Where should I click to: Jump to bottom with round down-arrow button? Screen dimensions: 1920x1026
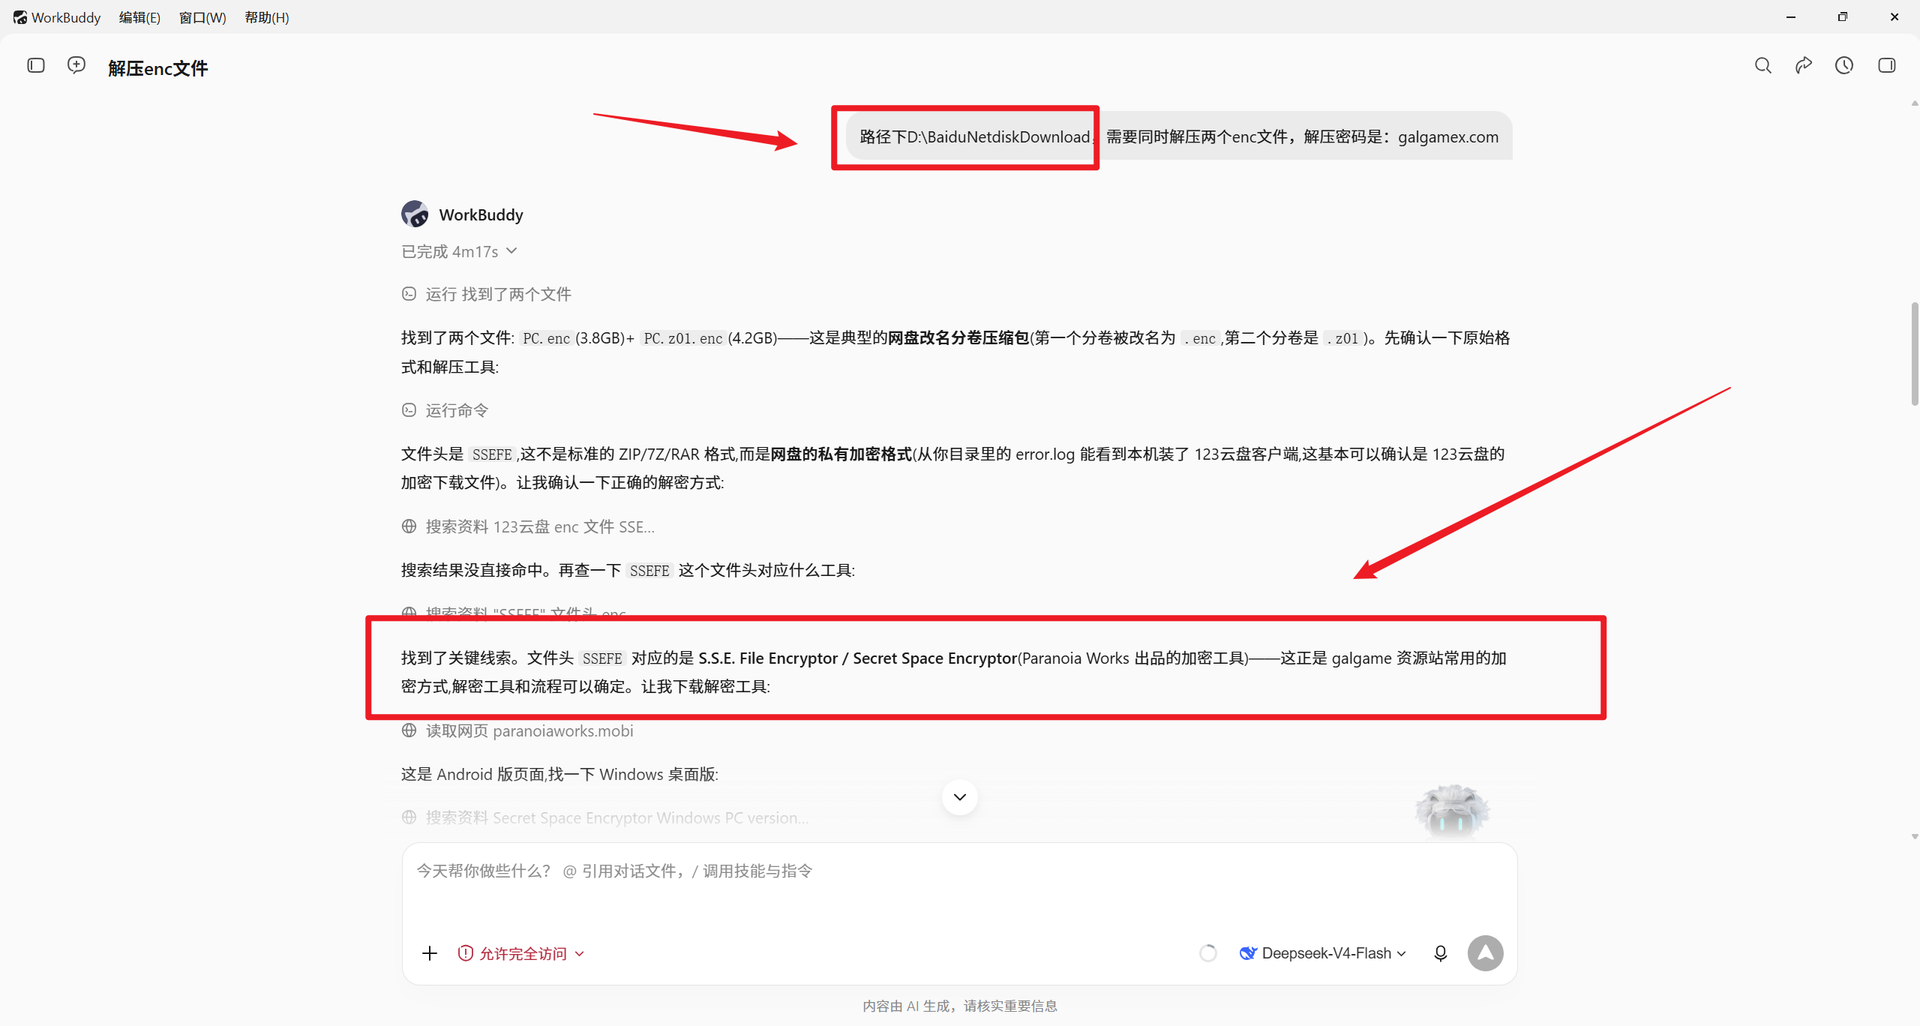coord(960,797)
